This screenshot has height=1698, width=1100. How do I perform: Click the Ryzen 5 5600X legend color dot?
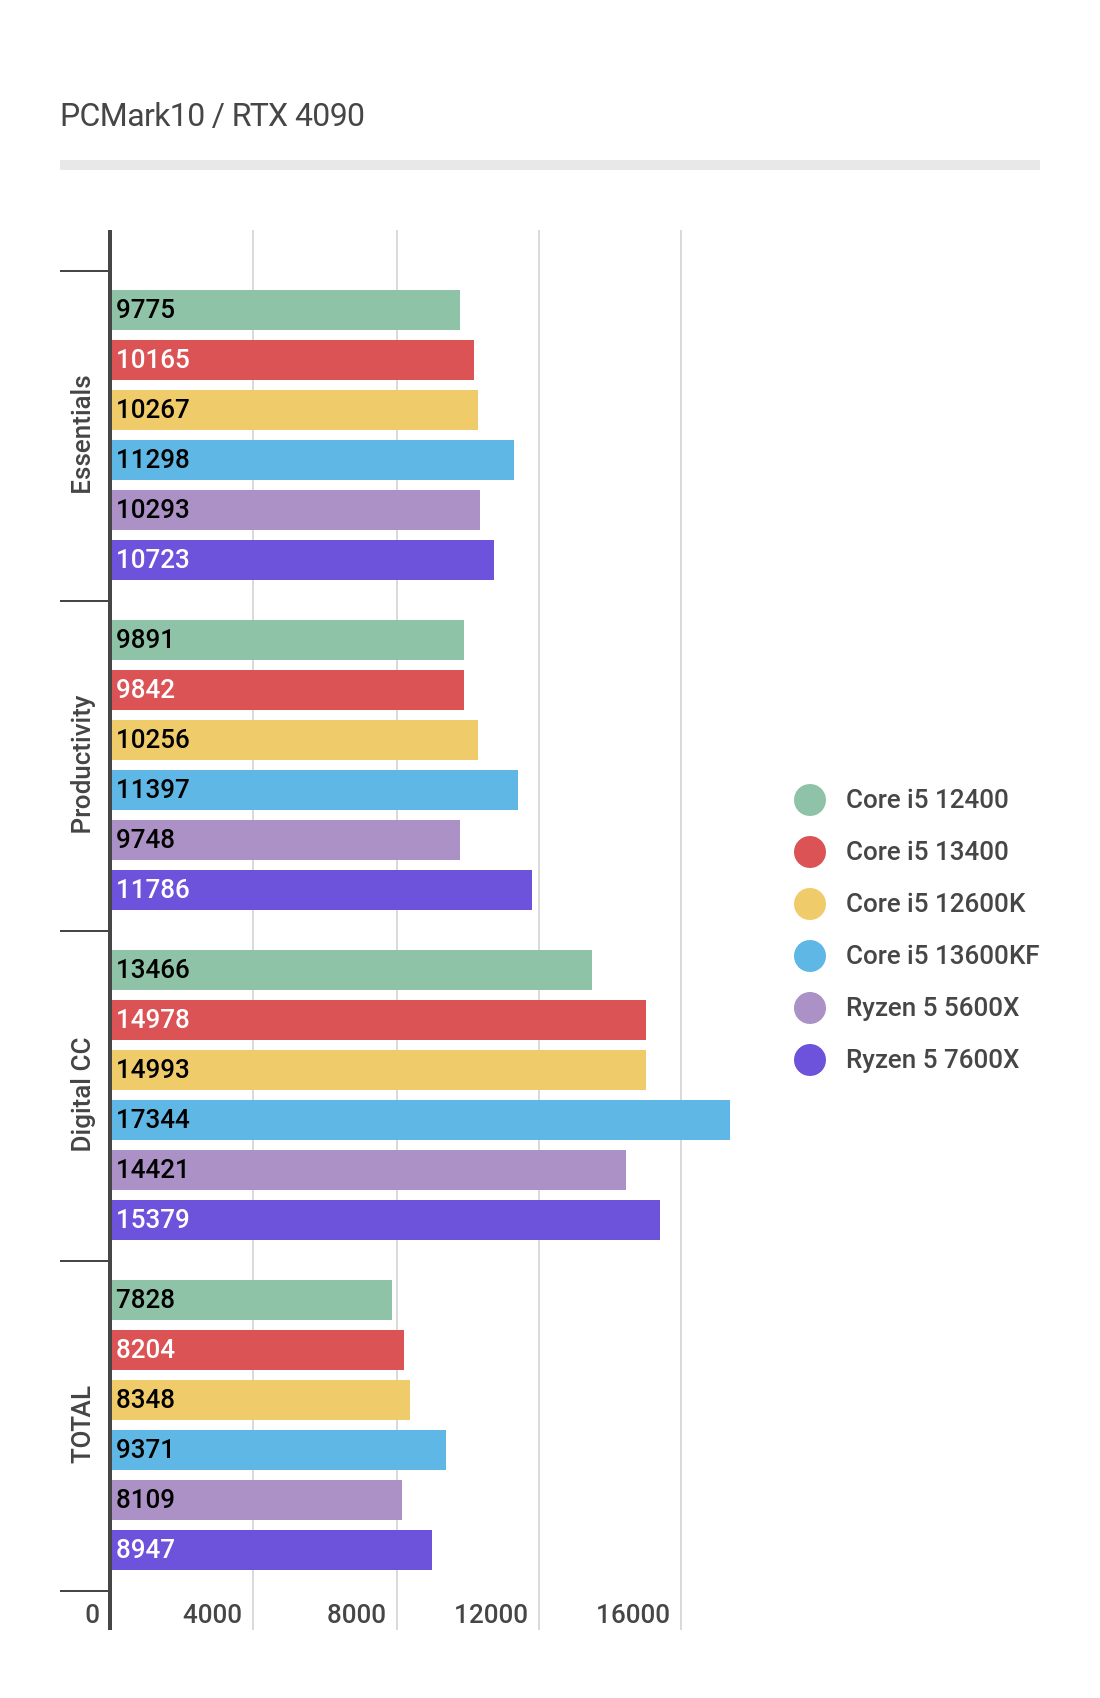coord(810,1008)
